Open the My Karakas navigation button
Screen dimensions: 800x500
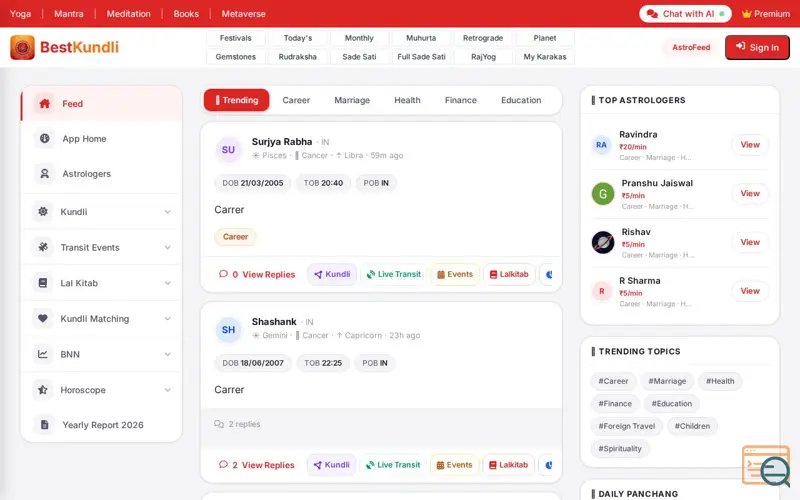point(545,57)
